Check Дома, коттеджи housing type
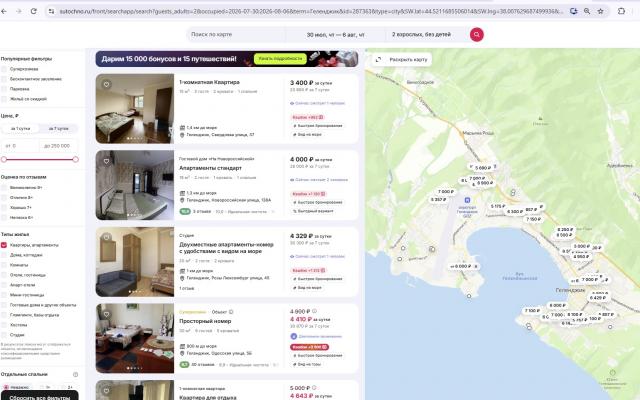Screen dimensions: 640x400 4,255
